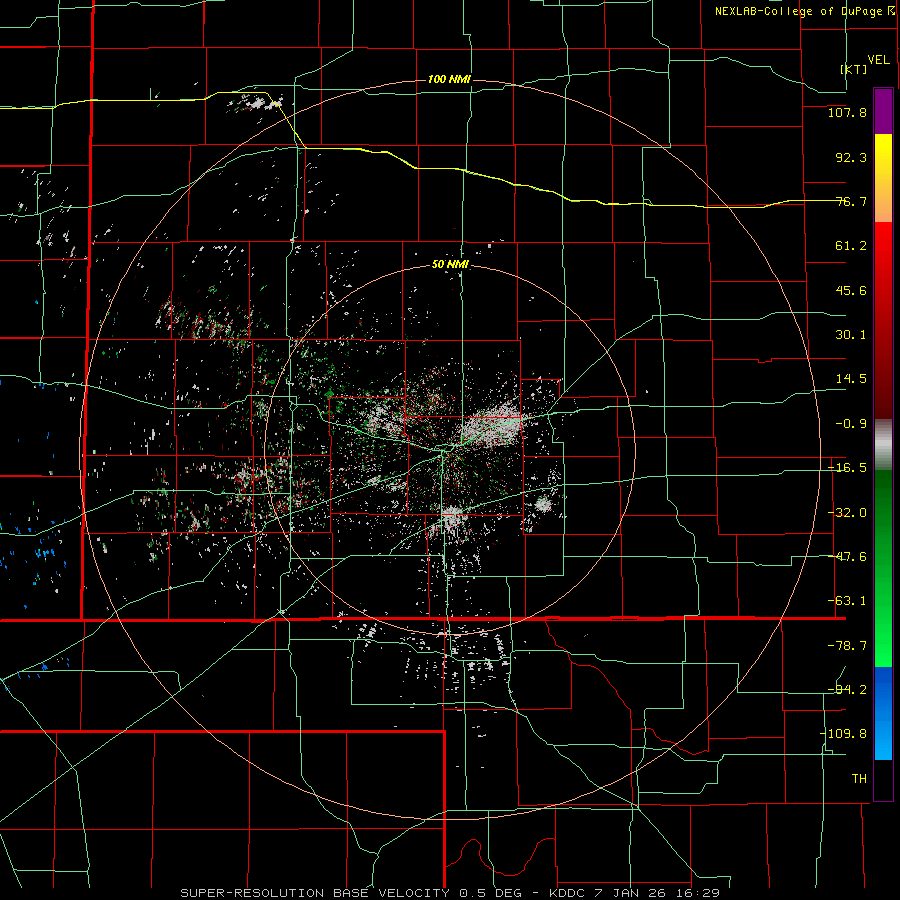Click the 30.1 velocity legend value
The image size is (900, 900).
[851, 335]
